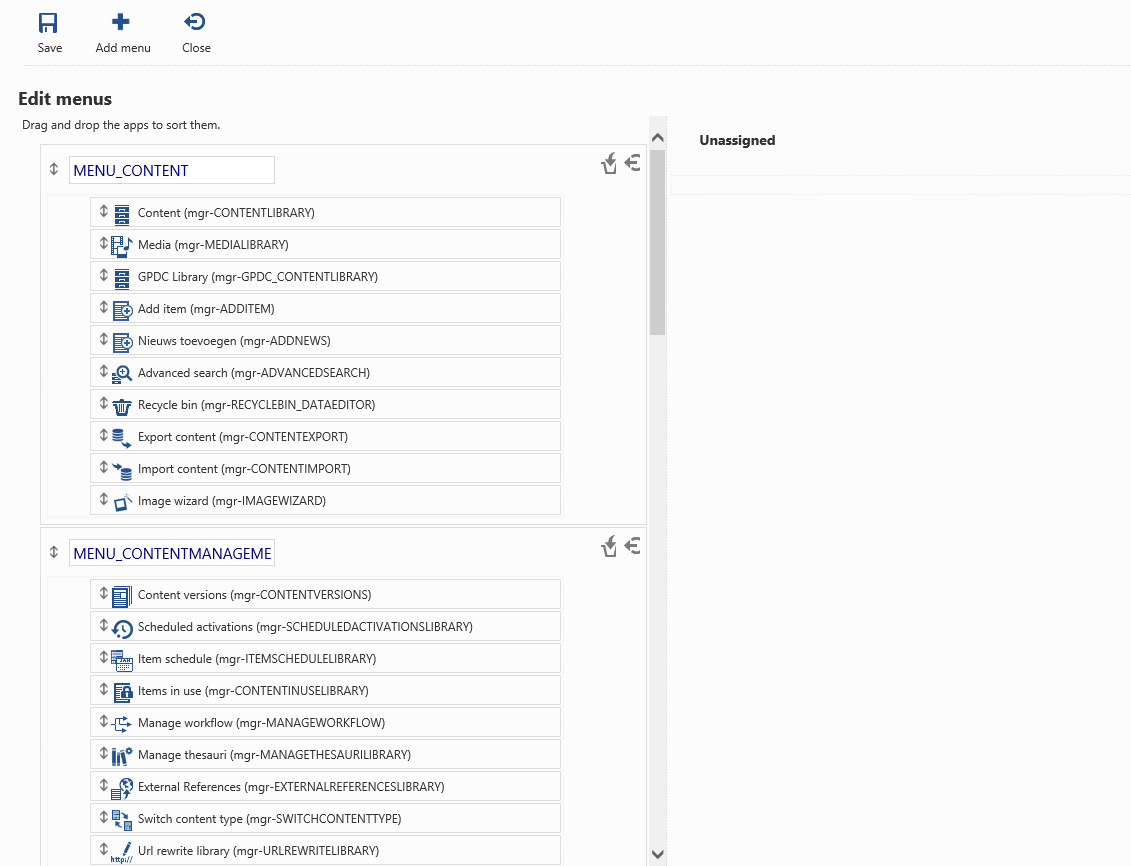Viewport: 1131px width, 866px height.
Task: Select the Manage workflow row text
Action: coord(263,723)
